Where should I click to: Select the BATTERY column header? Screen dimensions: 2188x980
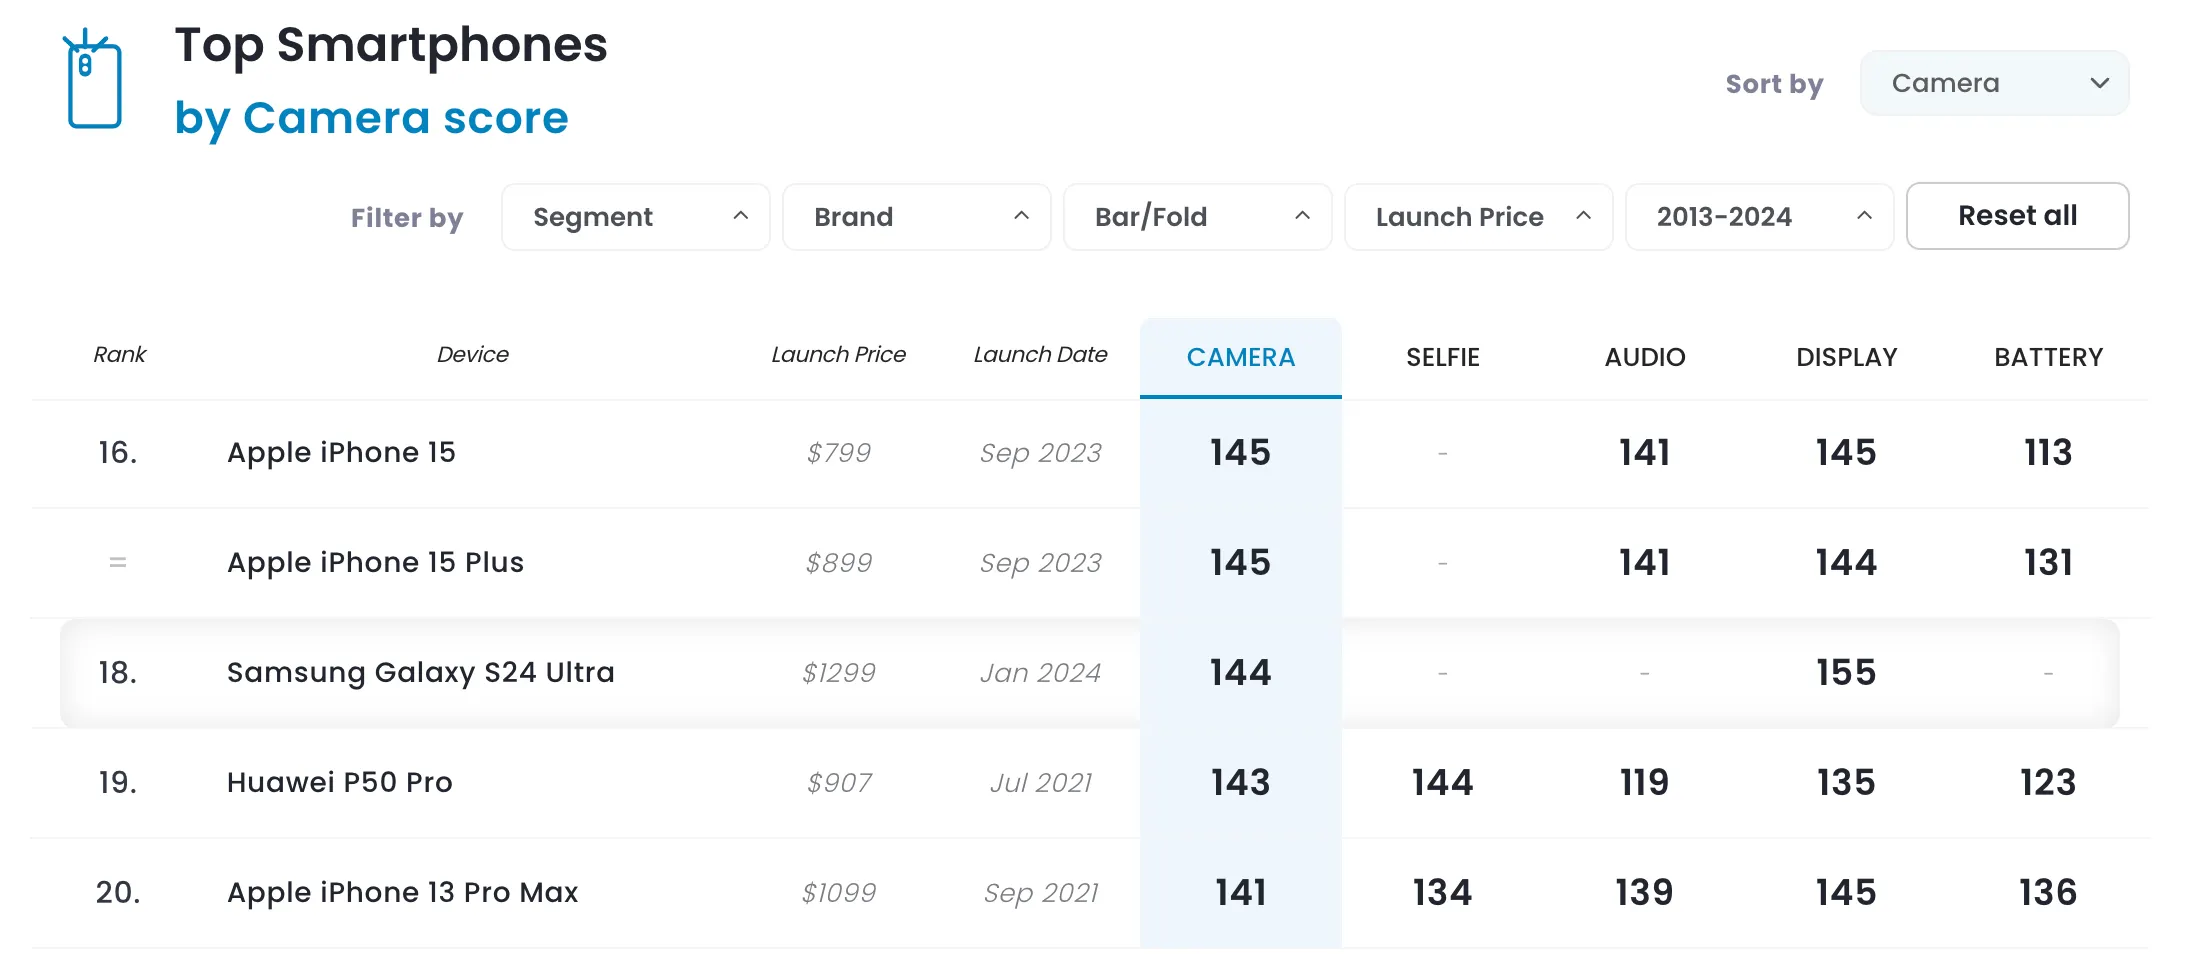coord(2048,357)
